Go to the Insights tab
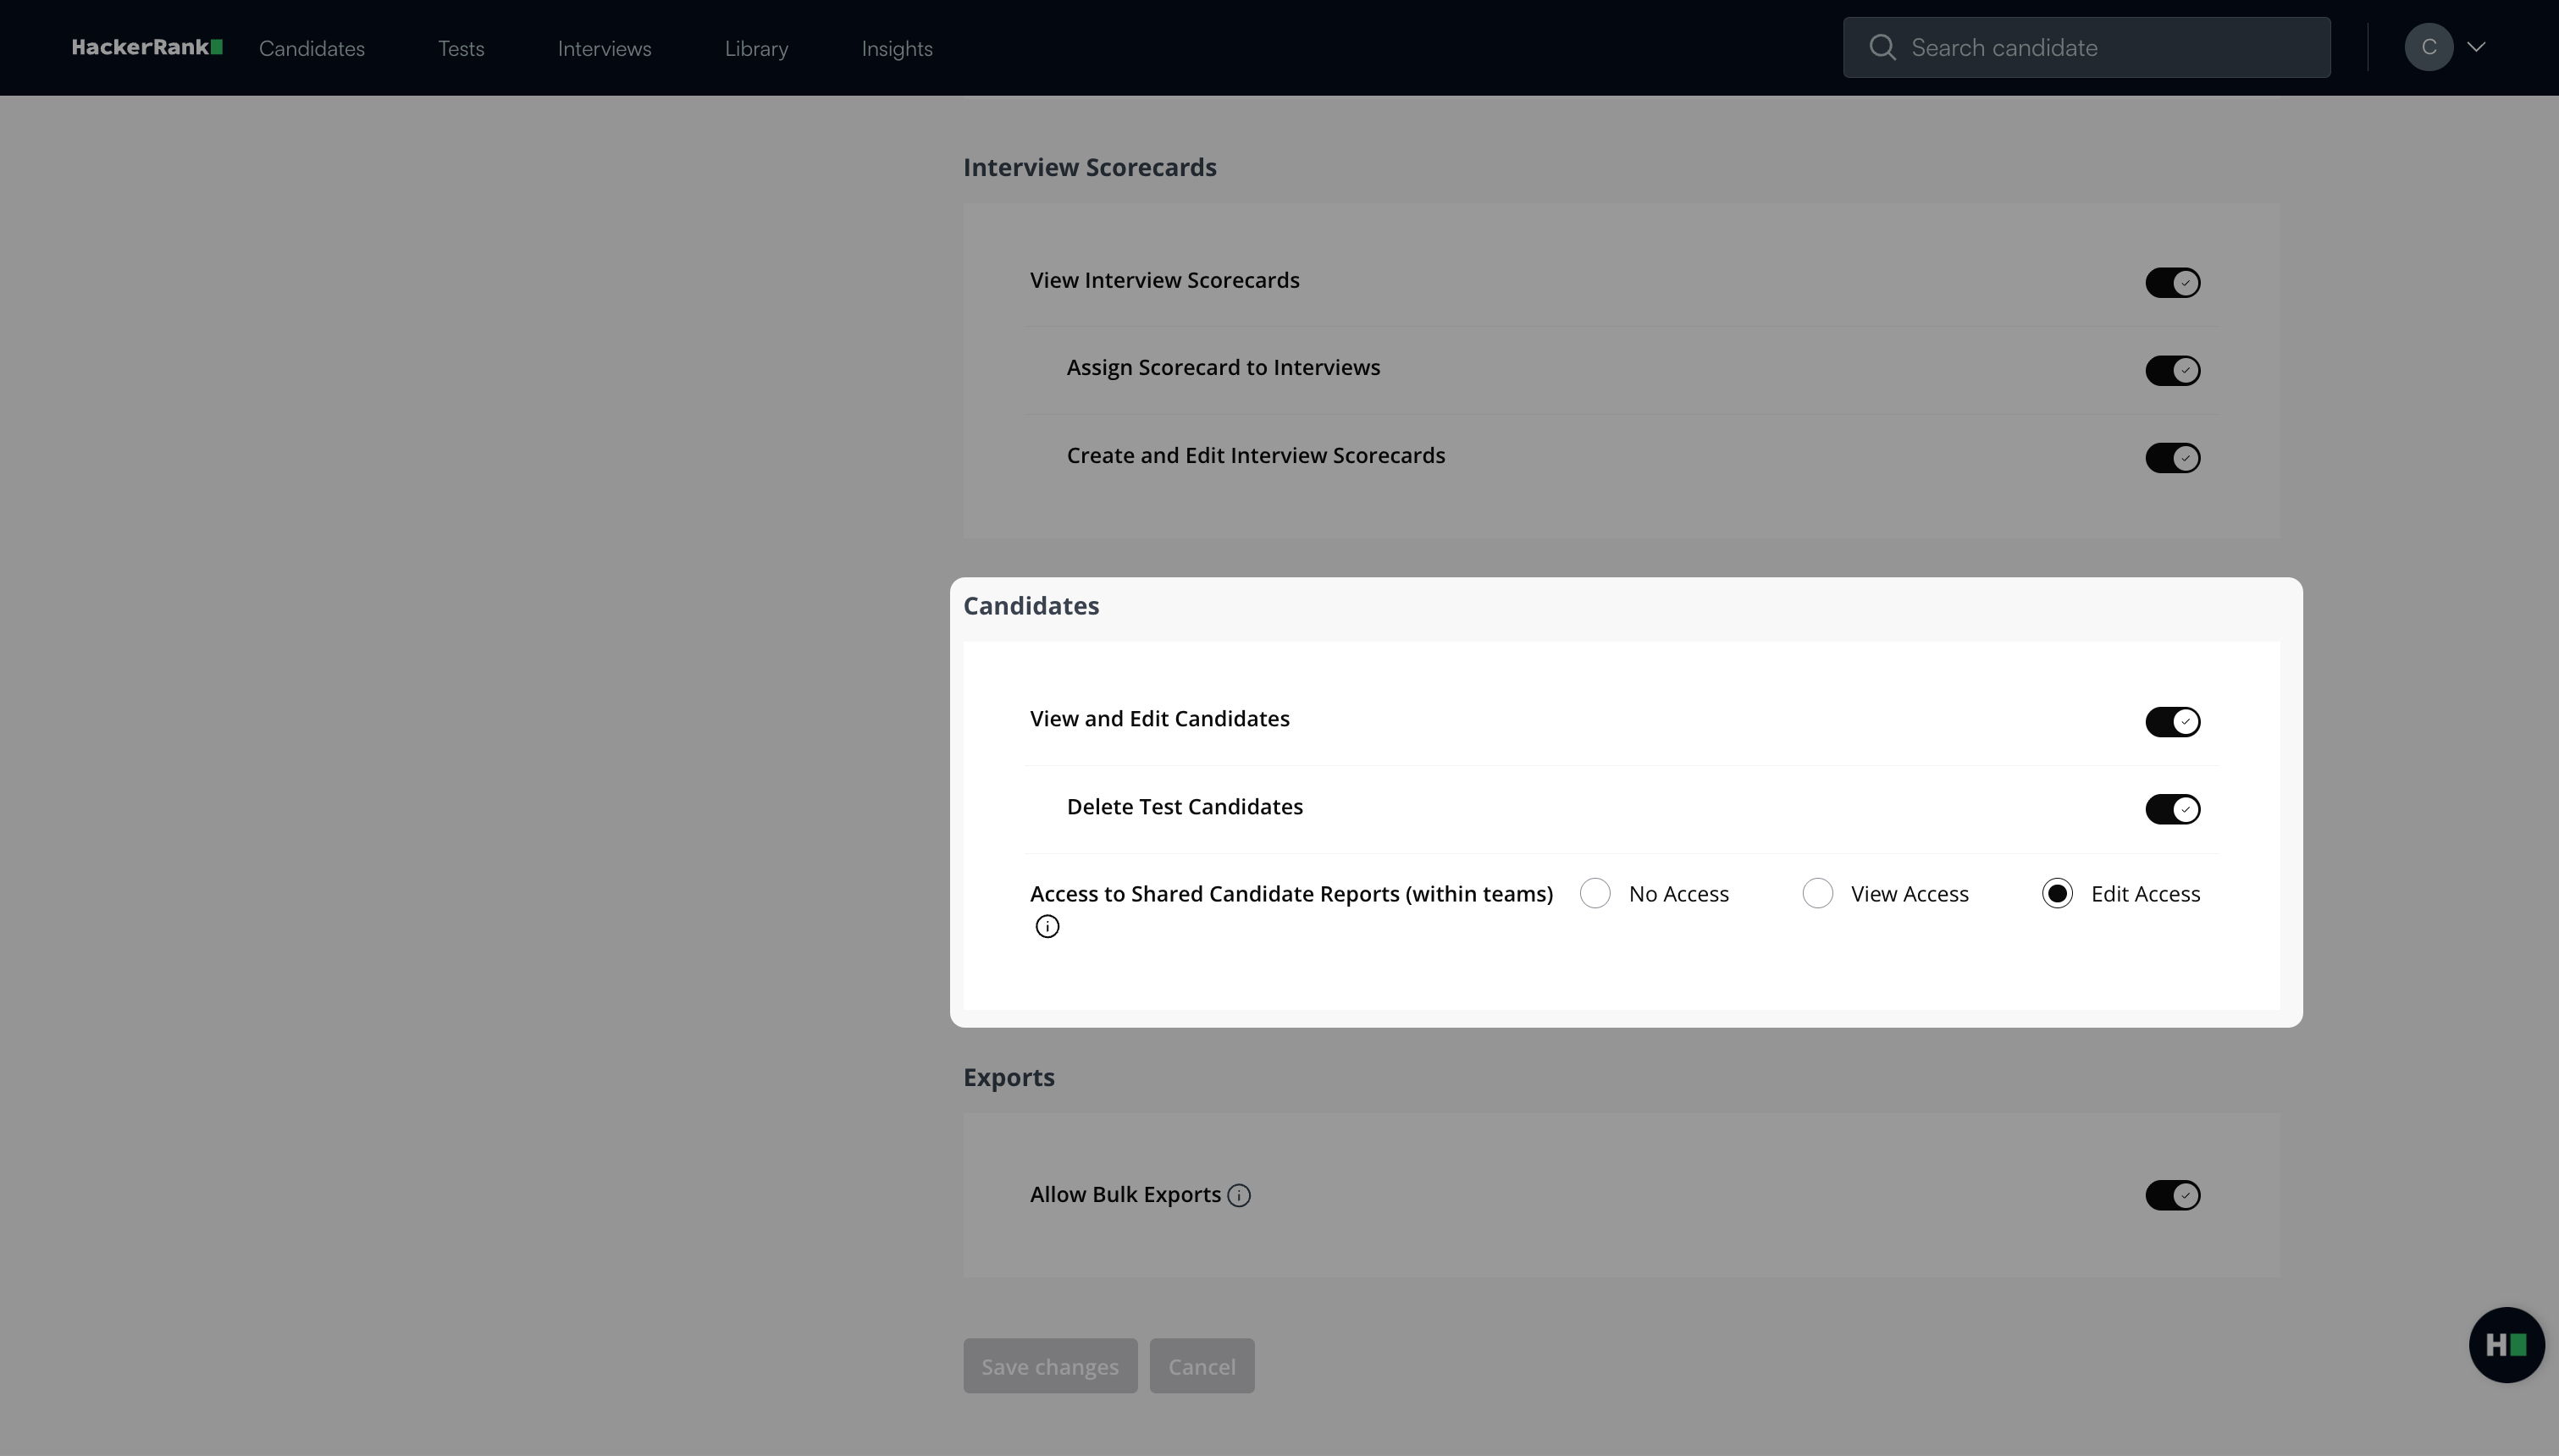This screenshot has width=2559, height=1456. click(x=897, y=48)
